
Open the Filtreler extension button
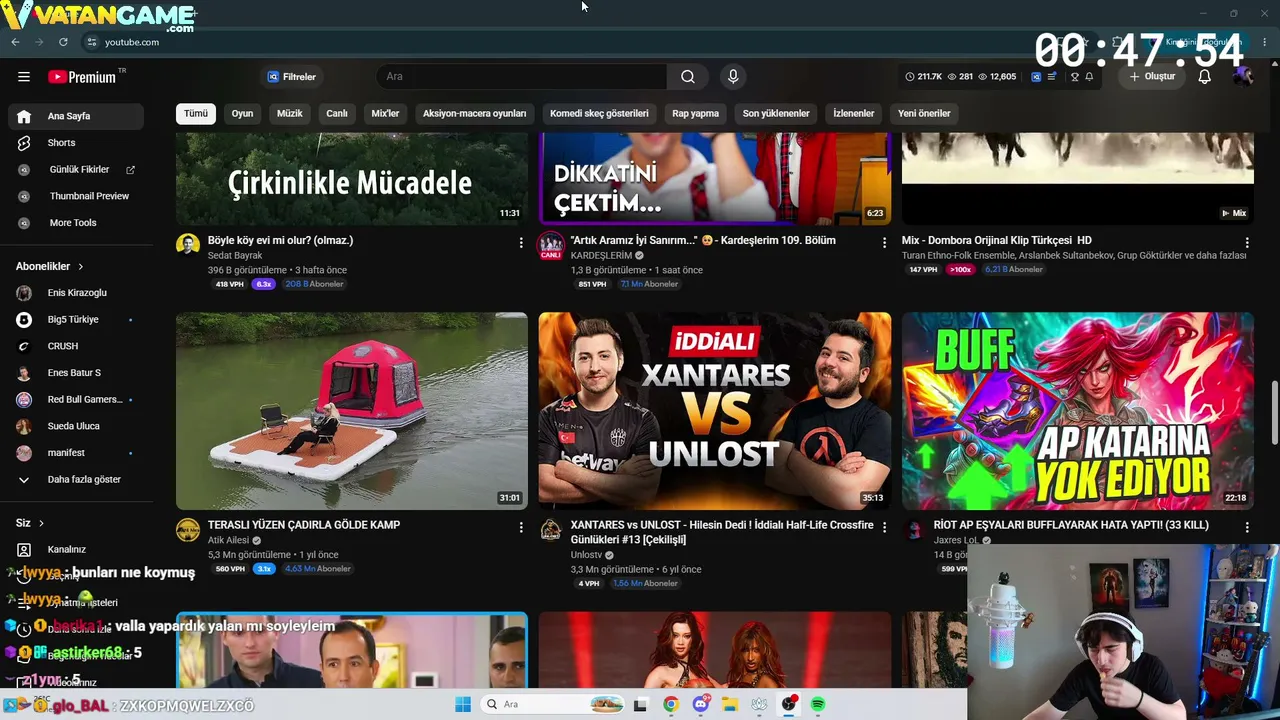(291, 76)
